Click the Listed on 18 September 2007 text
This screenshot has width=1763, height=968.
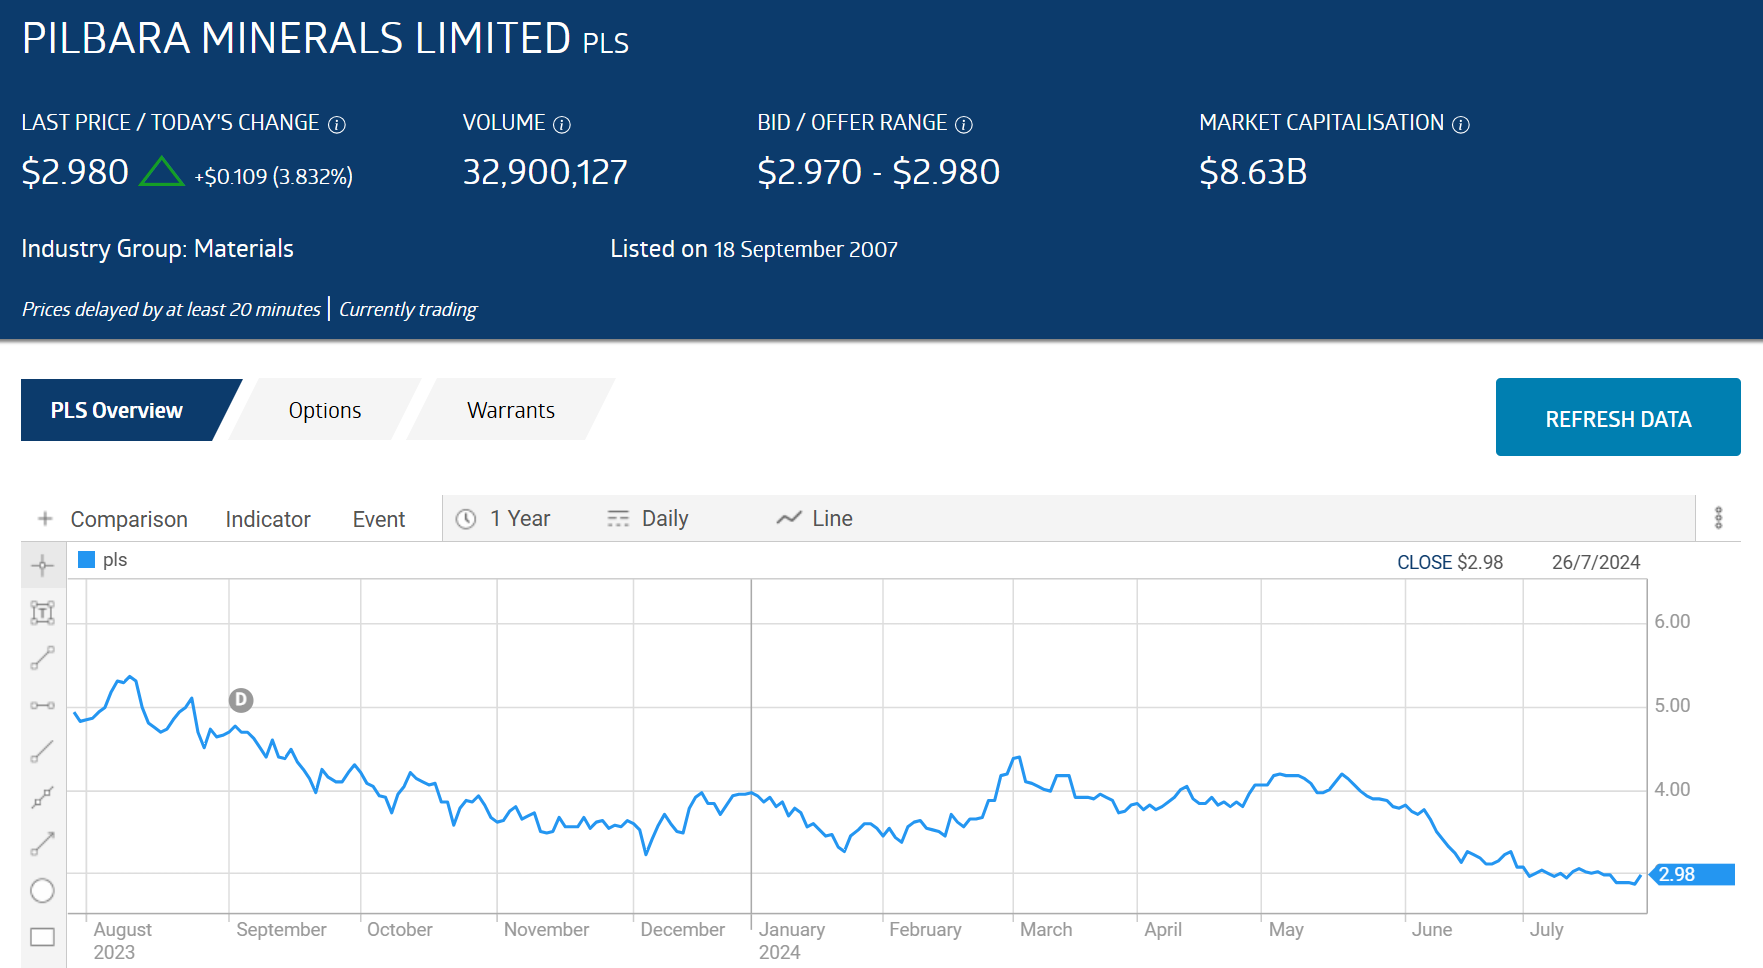pyautogui.click(x=754, y=249)
